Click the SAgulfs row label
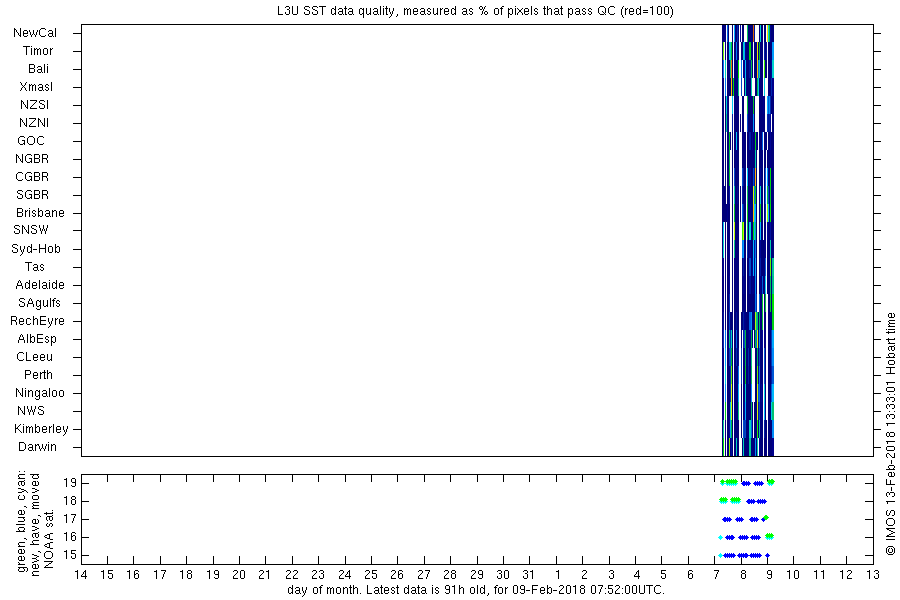900x600 pixels. (39, 303)
